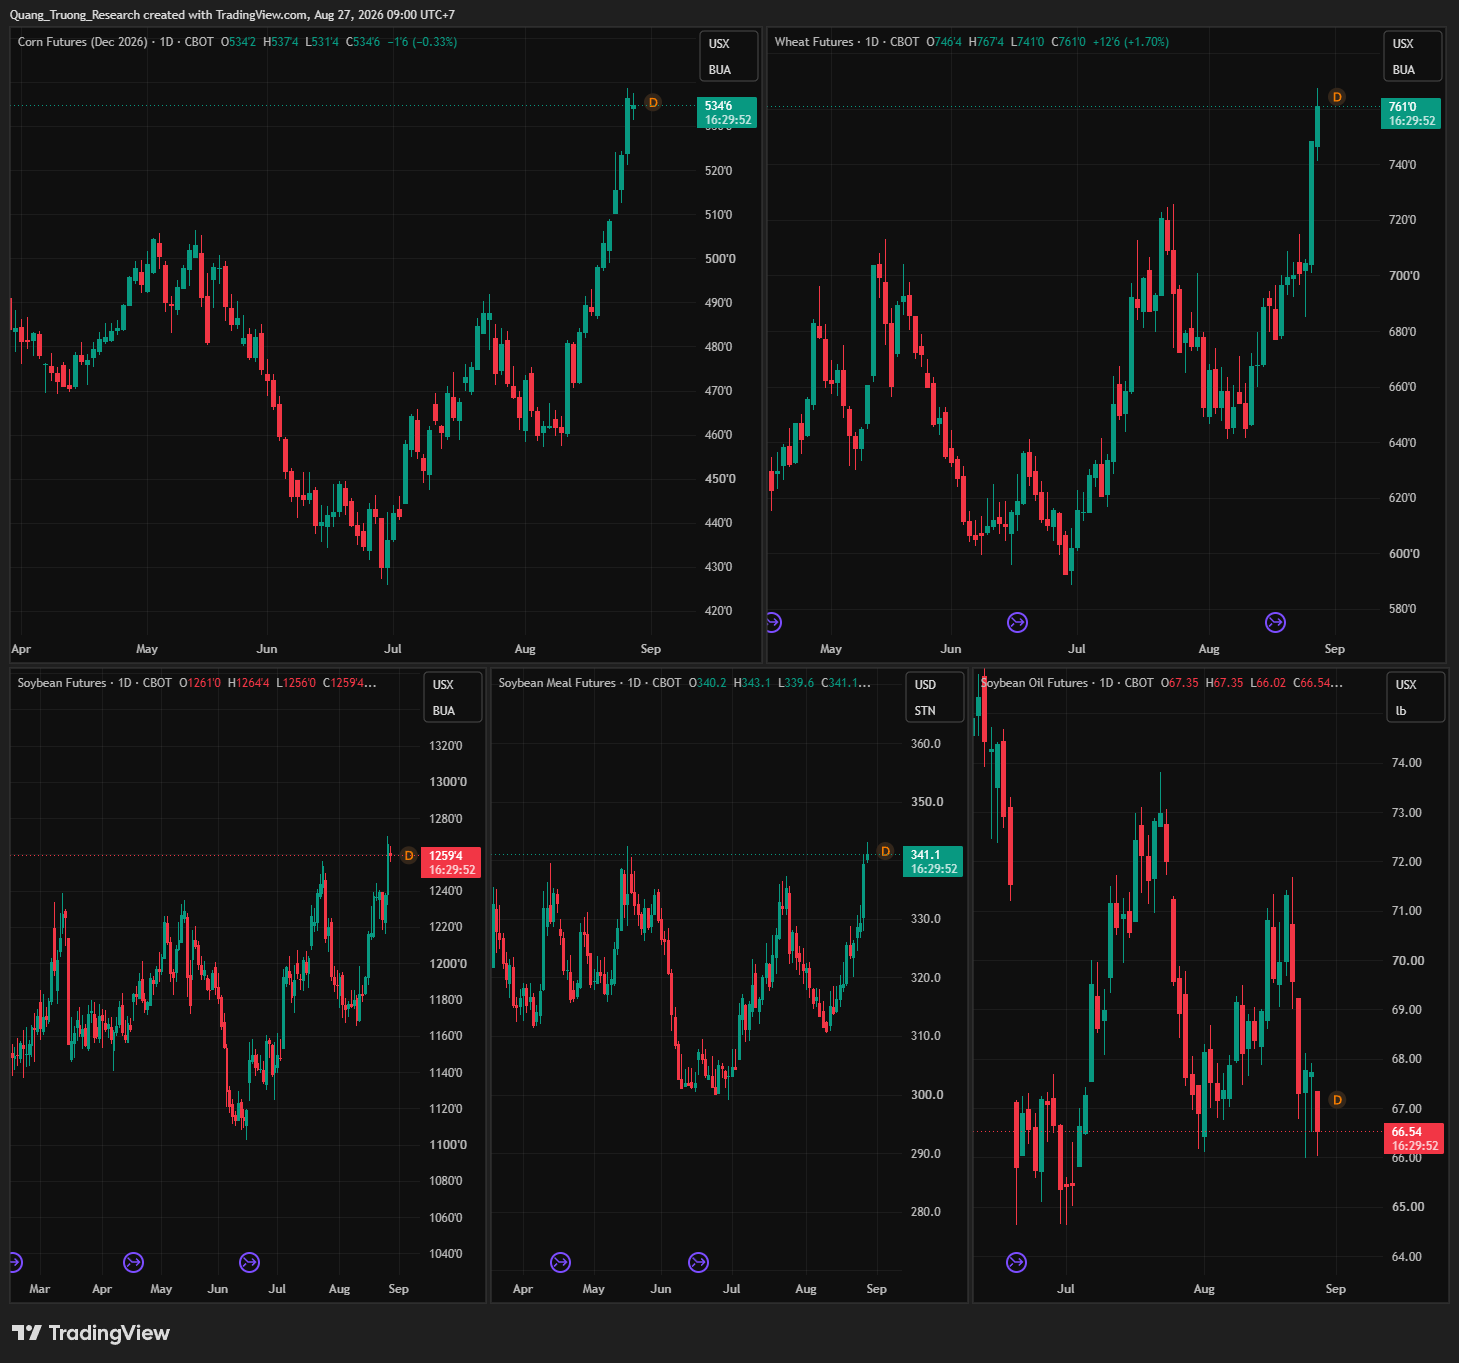Click Soybean Oil low value L66.02

1268,683
